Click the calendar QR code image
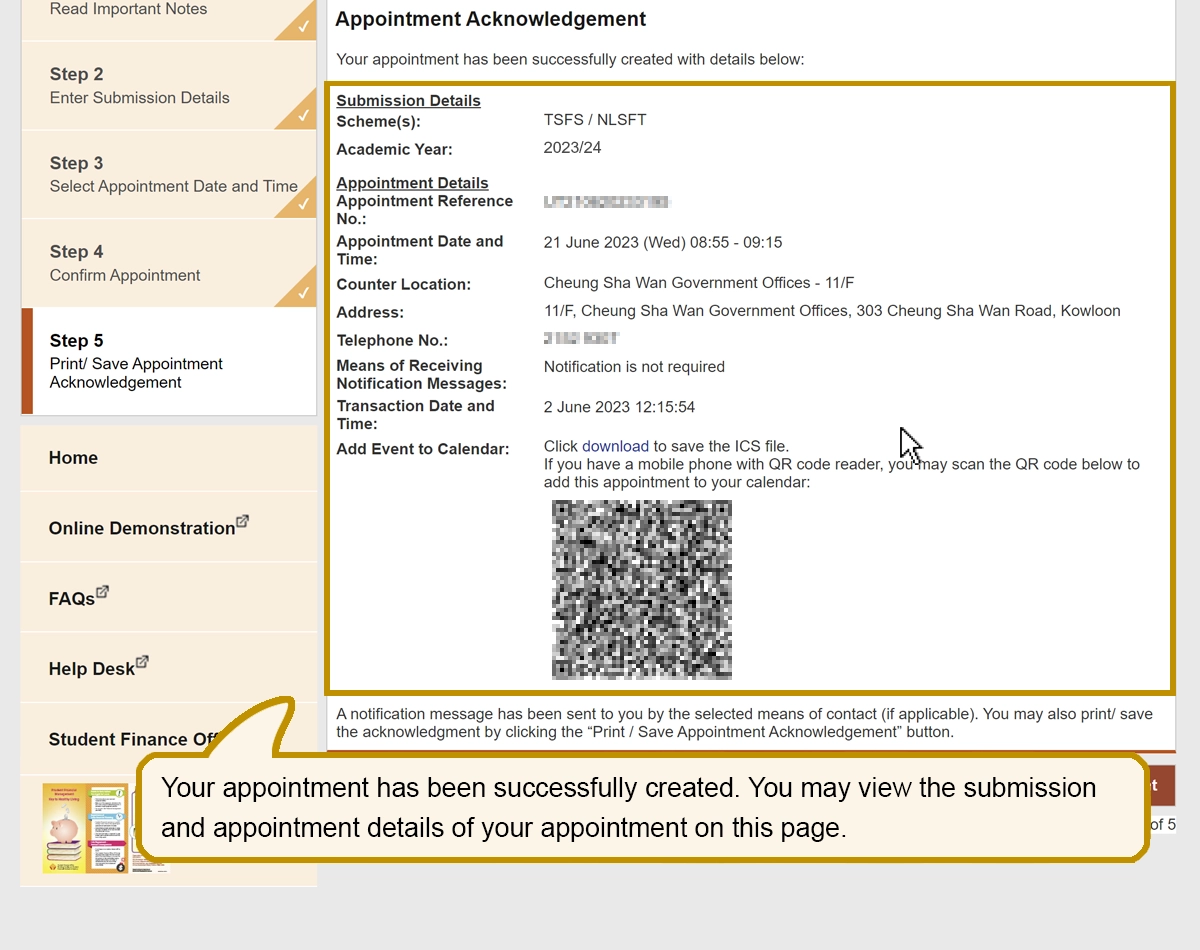This screenshot has height=950, width=1200. click(x=642, y=590)
